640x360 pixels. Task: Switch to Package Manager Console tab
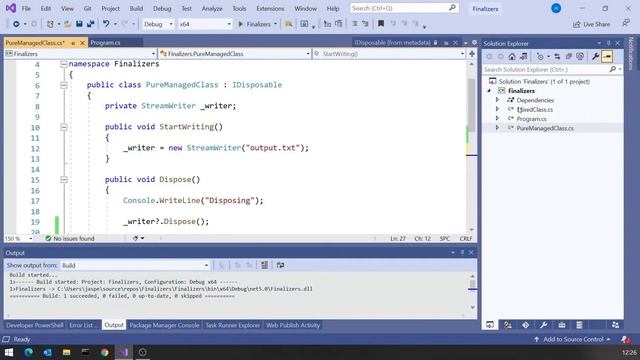(164, 325)
